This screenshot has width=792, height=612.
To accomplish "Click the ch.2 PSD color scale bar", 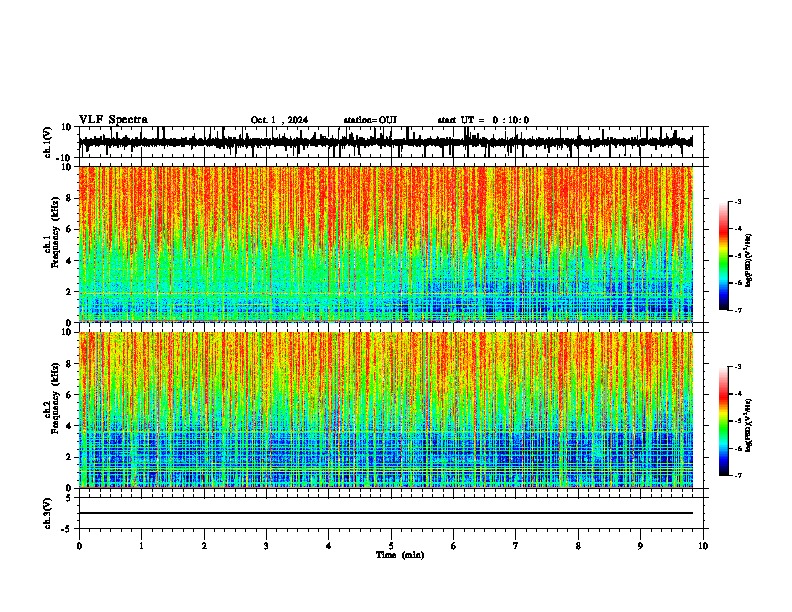I will click(724, 421).
